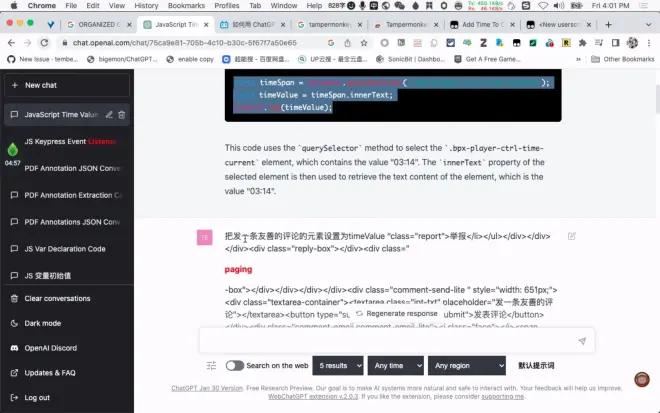Open JS Keypress Event Listener conversation
This screenshot has width=660, height=413.
pos(70,141)
